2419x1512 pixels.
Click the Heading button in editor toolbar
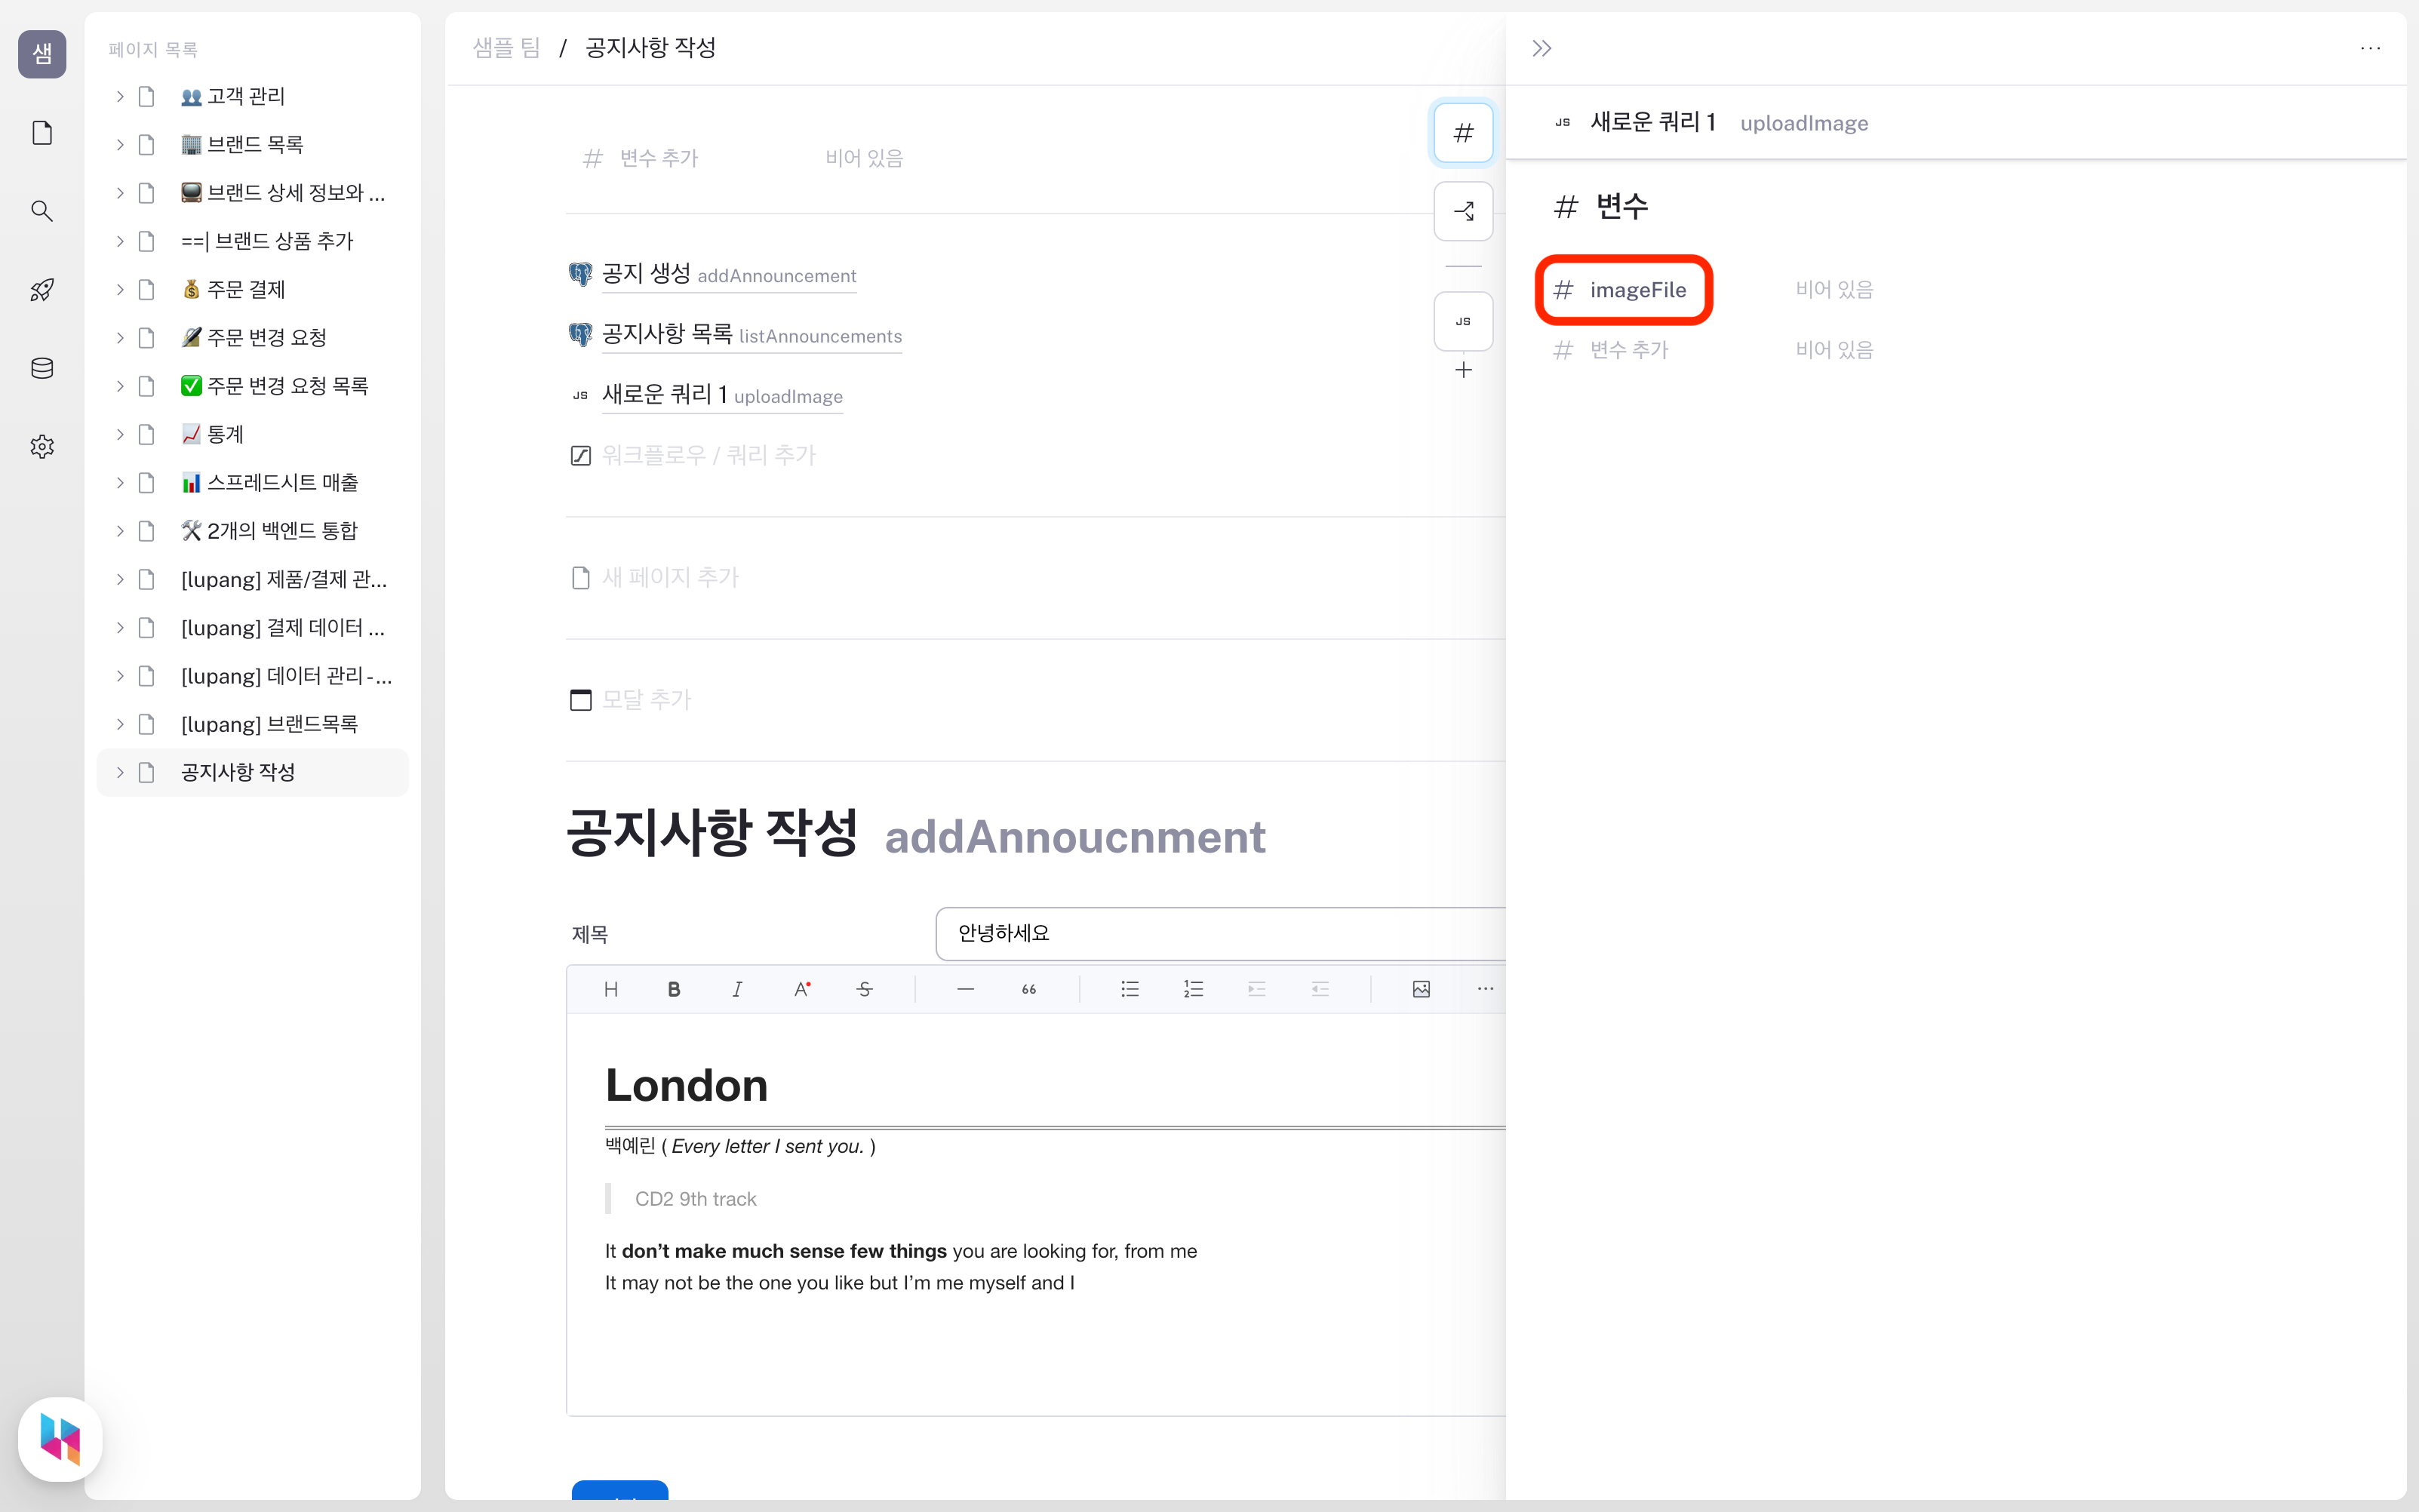click(611, 989)
